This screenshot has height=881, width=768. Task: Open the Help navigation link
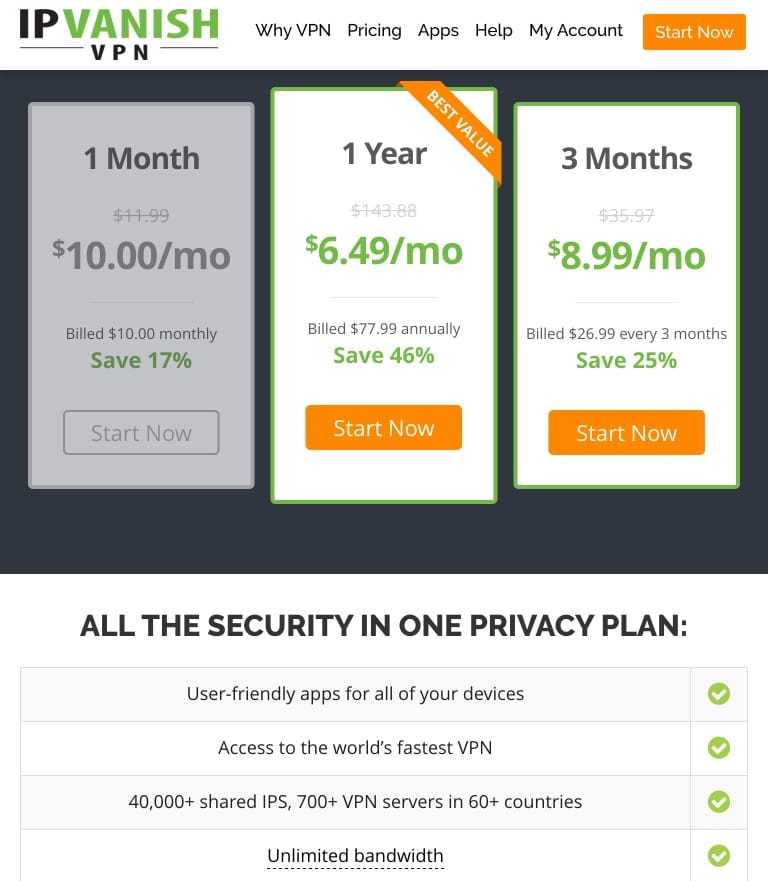coord(493,31)
